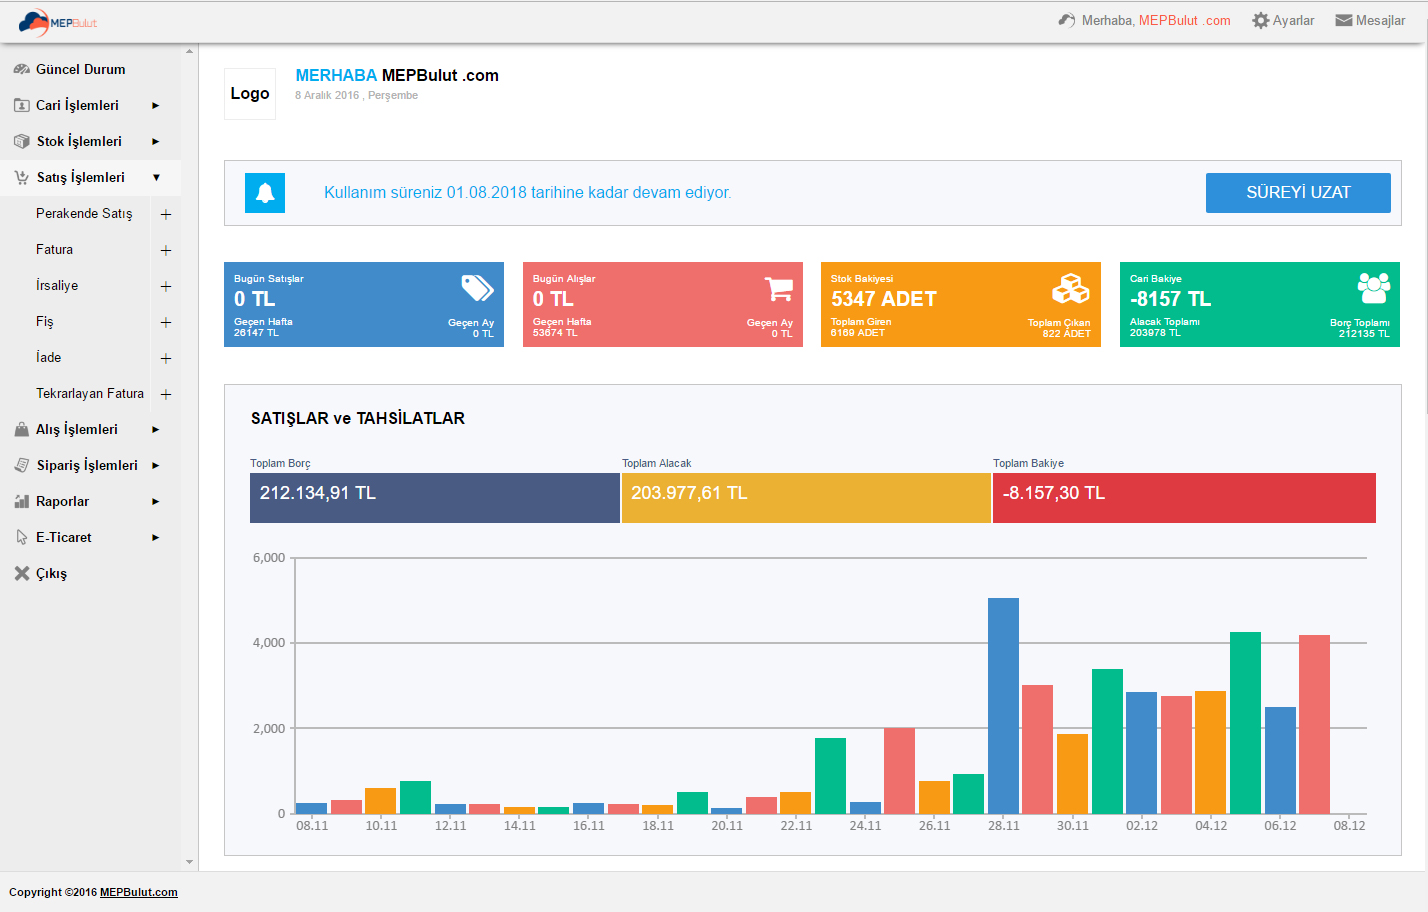Click the 08.12 x-axis date label
Image resolution: width=1428 pixels, height=912 pixels.
[x=1349, y=825]
